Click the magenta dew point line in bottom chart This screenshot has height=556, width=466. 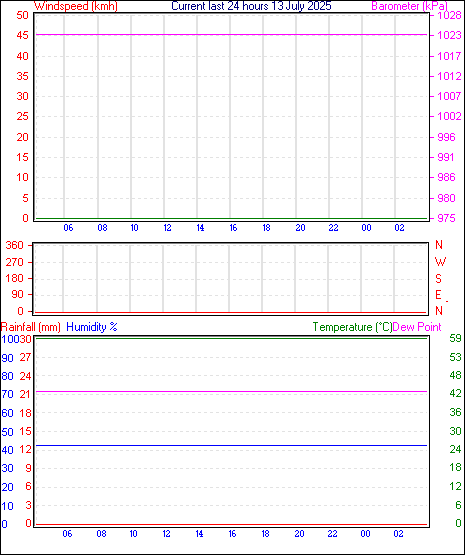tap(231, 391)
